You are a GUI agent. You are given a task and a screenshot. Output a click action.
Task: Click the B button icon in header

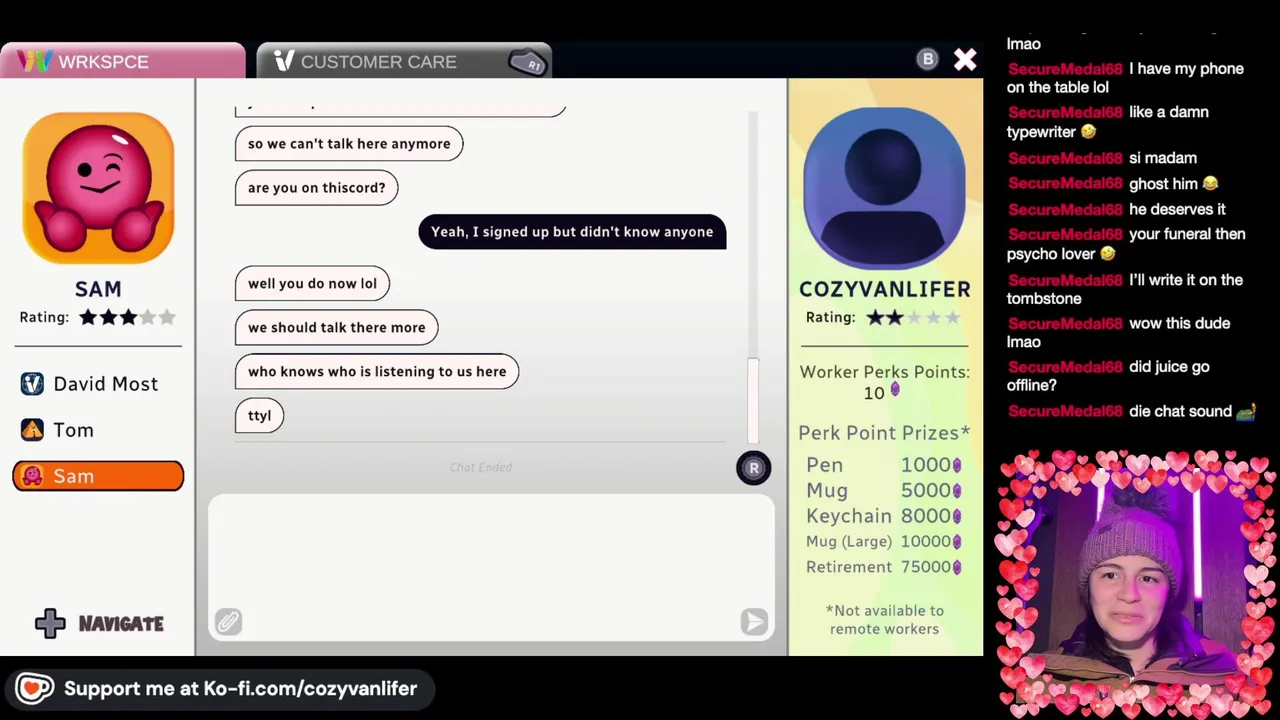pyautogui.click(x=928, y=60)
